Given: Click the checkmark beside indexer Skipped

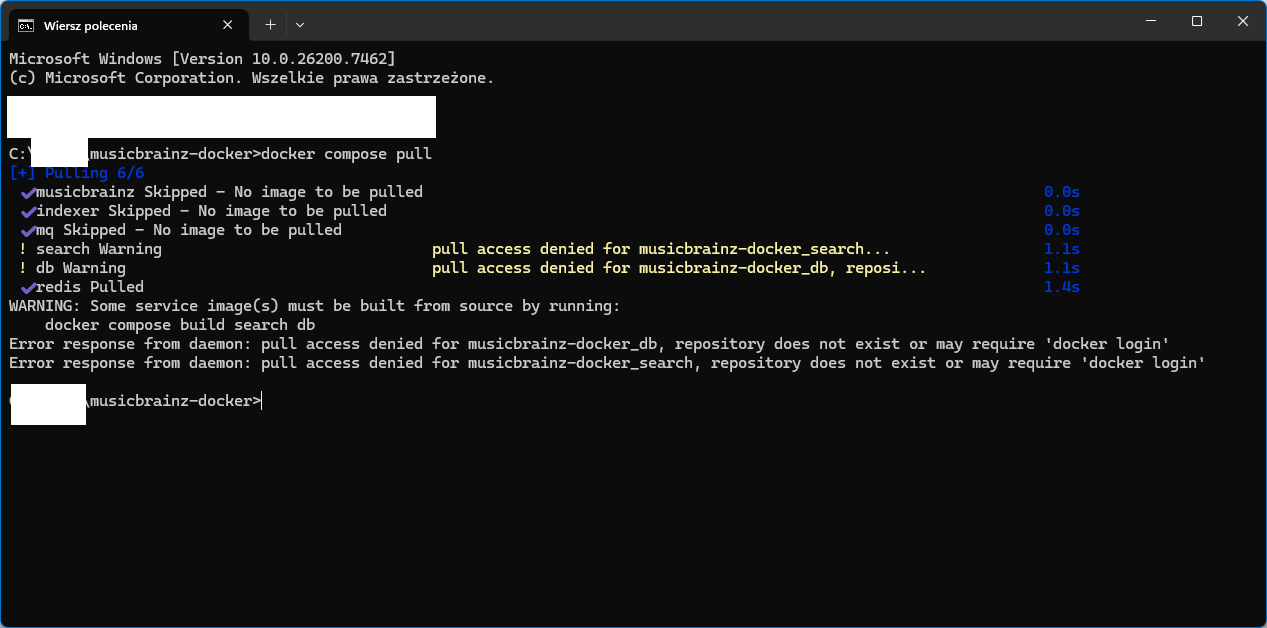Looking at the screenshot, I should point(28,211).
